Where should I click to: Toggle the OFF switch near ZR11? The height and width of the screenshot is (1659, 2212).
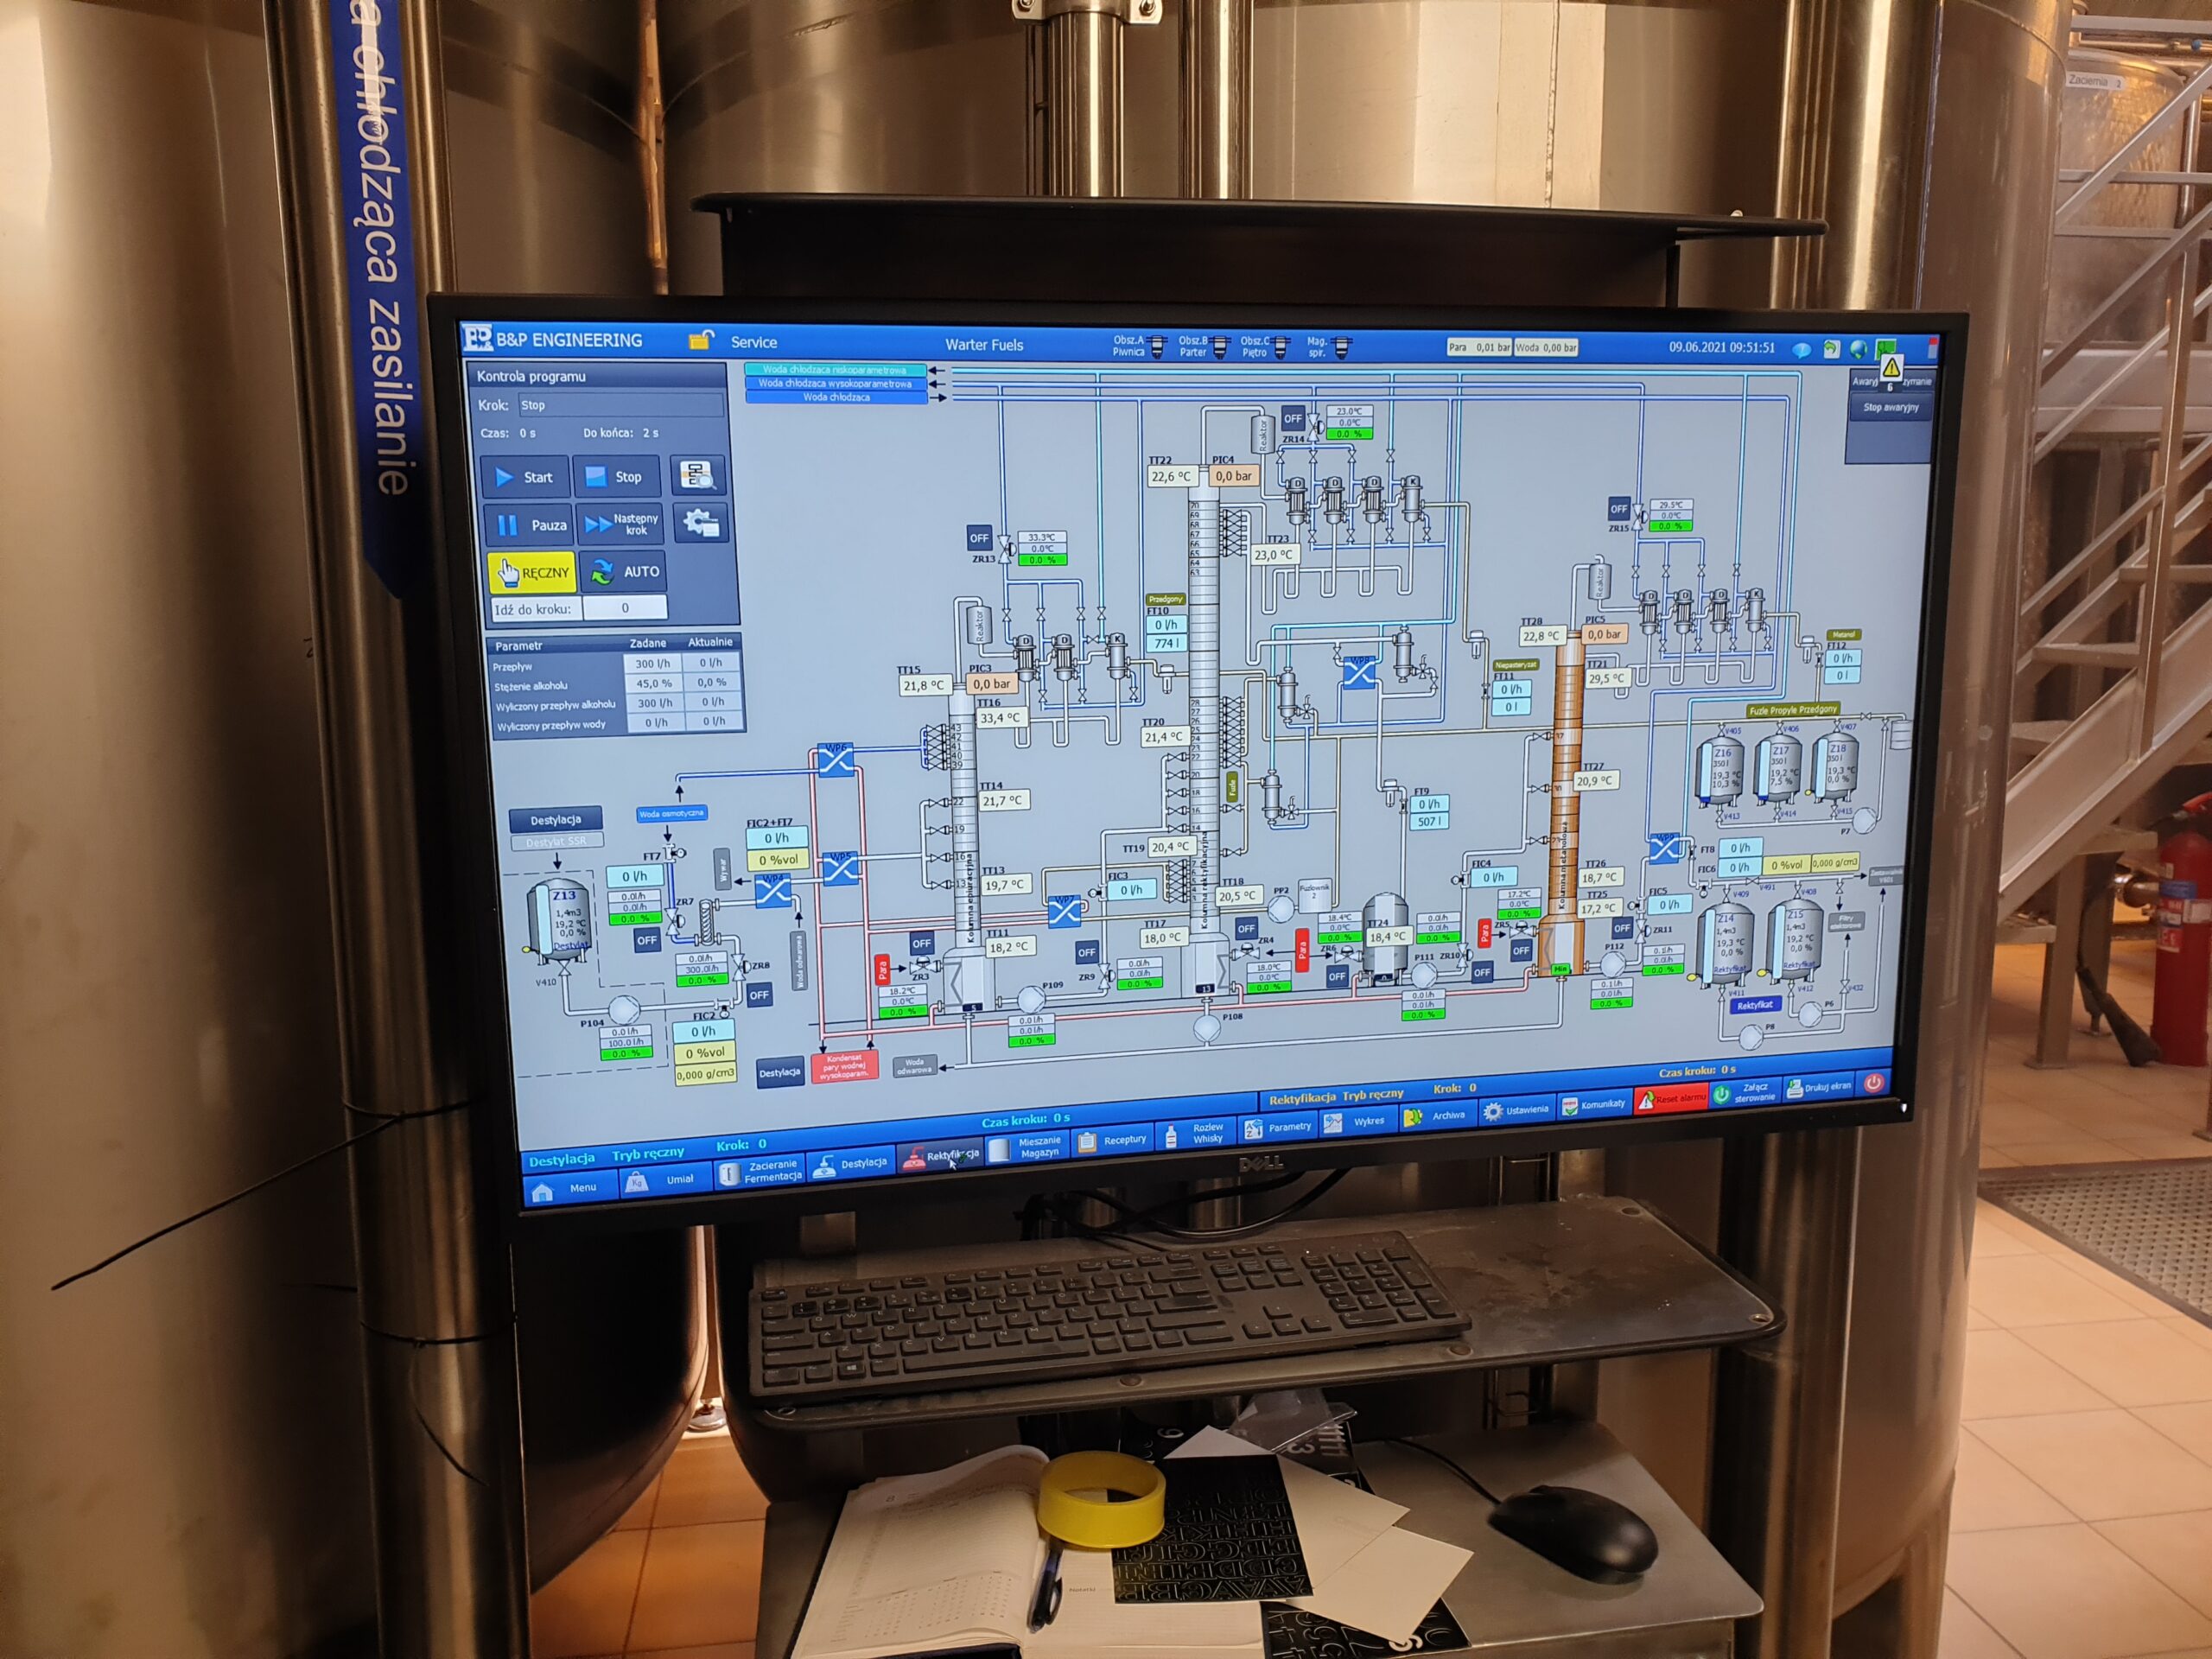tap(1622, 928)
